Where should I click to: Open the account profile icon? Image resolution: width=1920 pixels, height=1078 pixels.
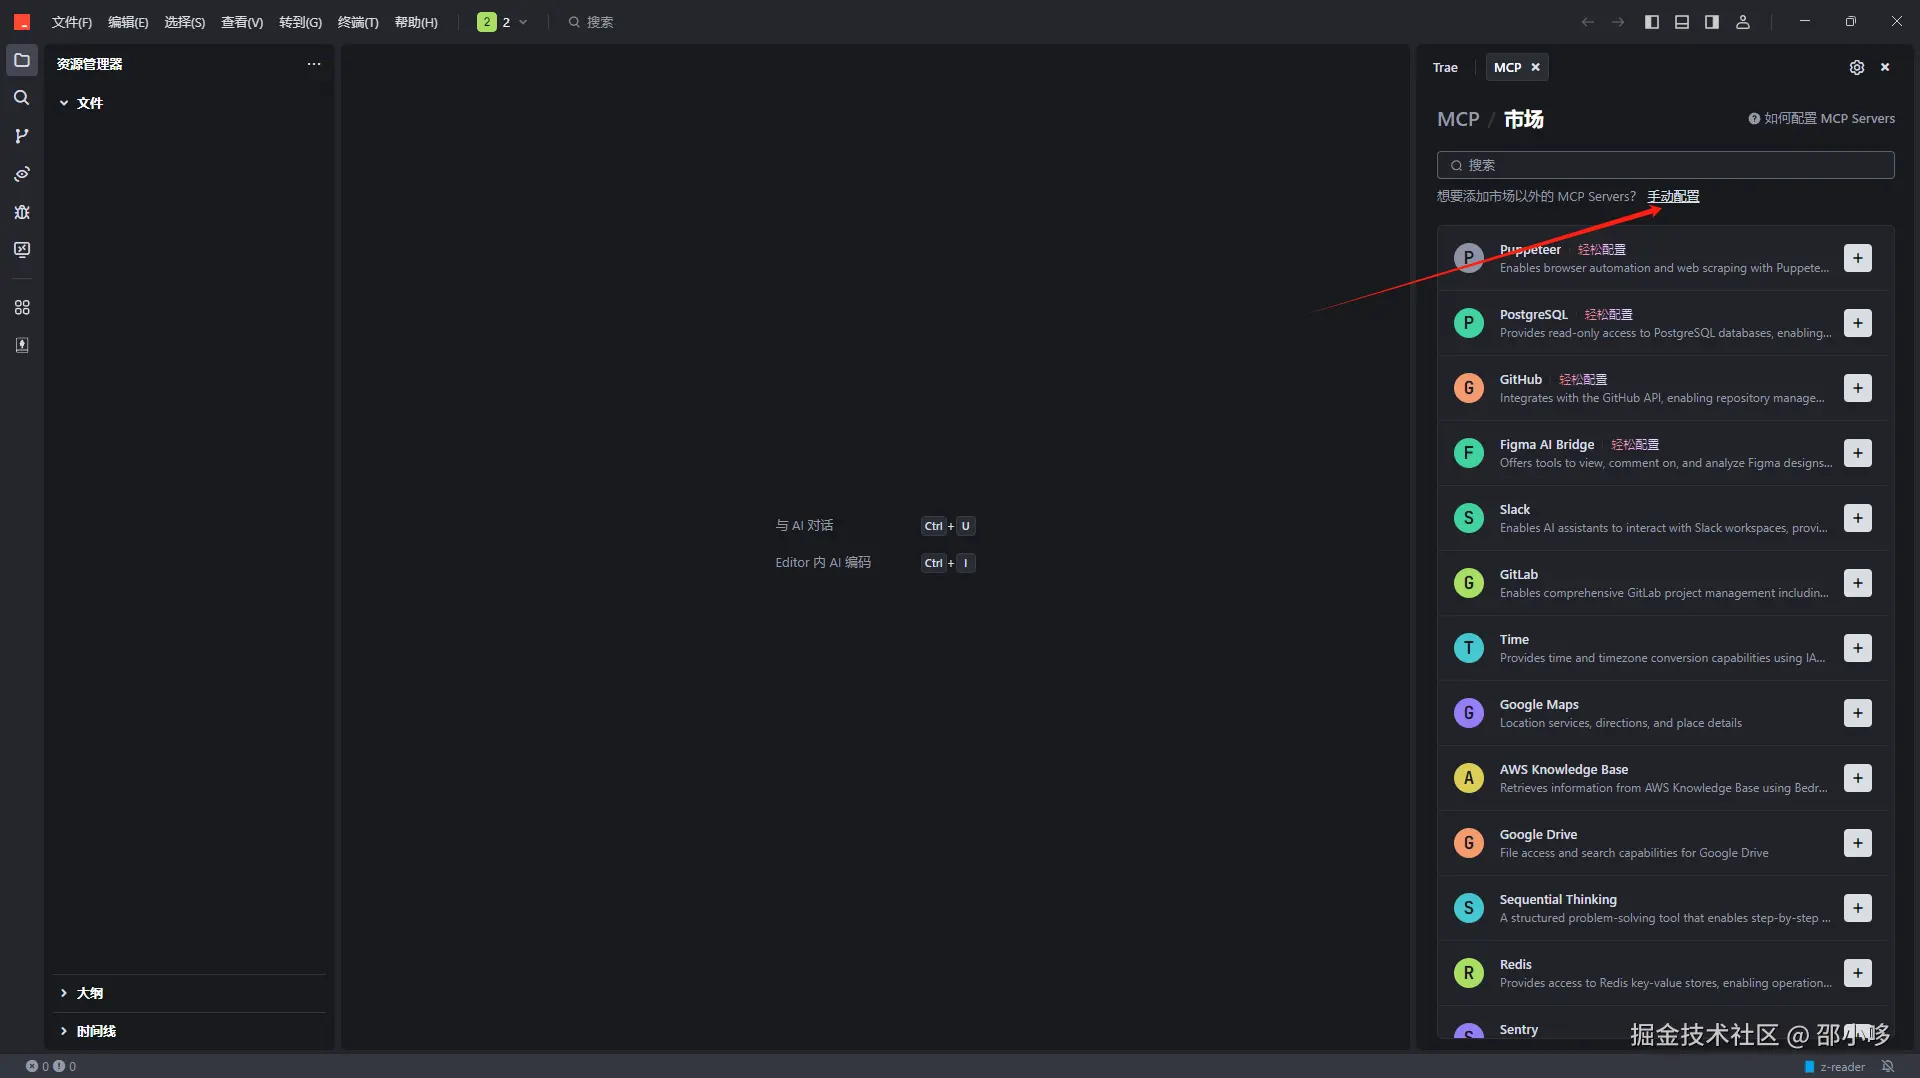pos(1743,22)
